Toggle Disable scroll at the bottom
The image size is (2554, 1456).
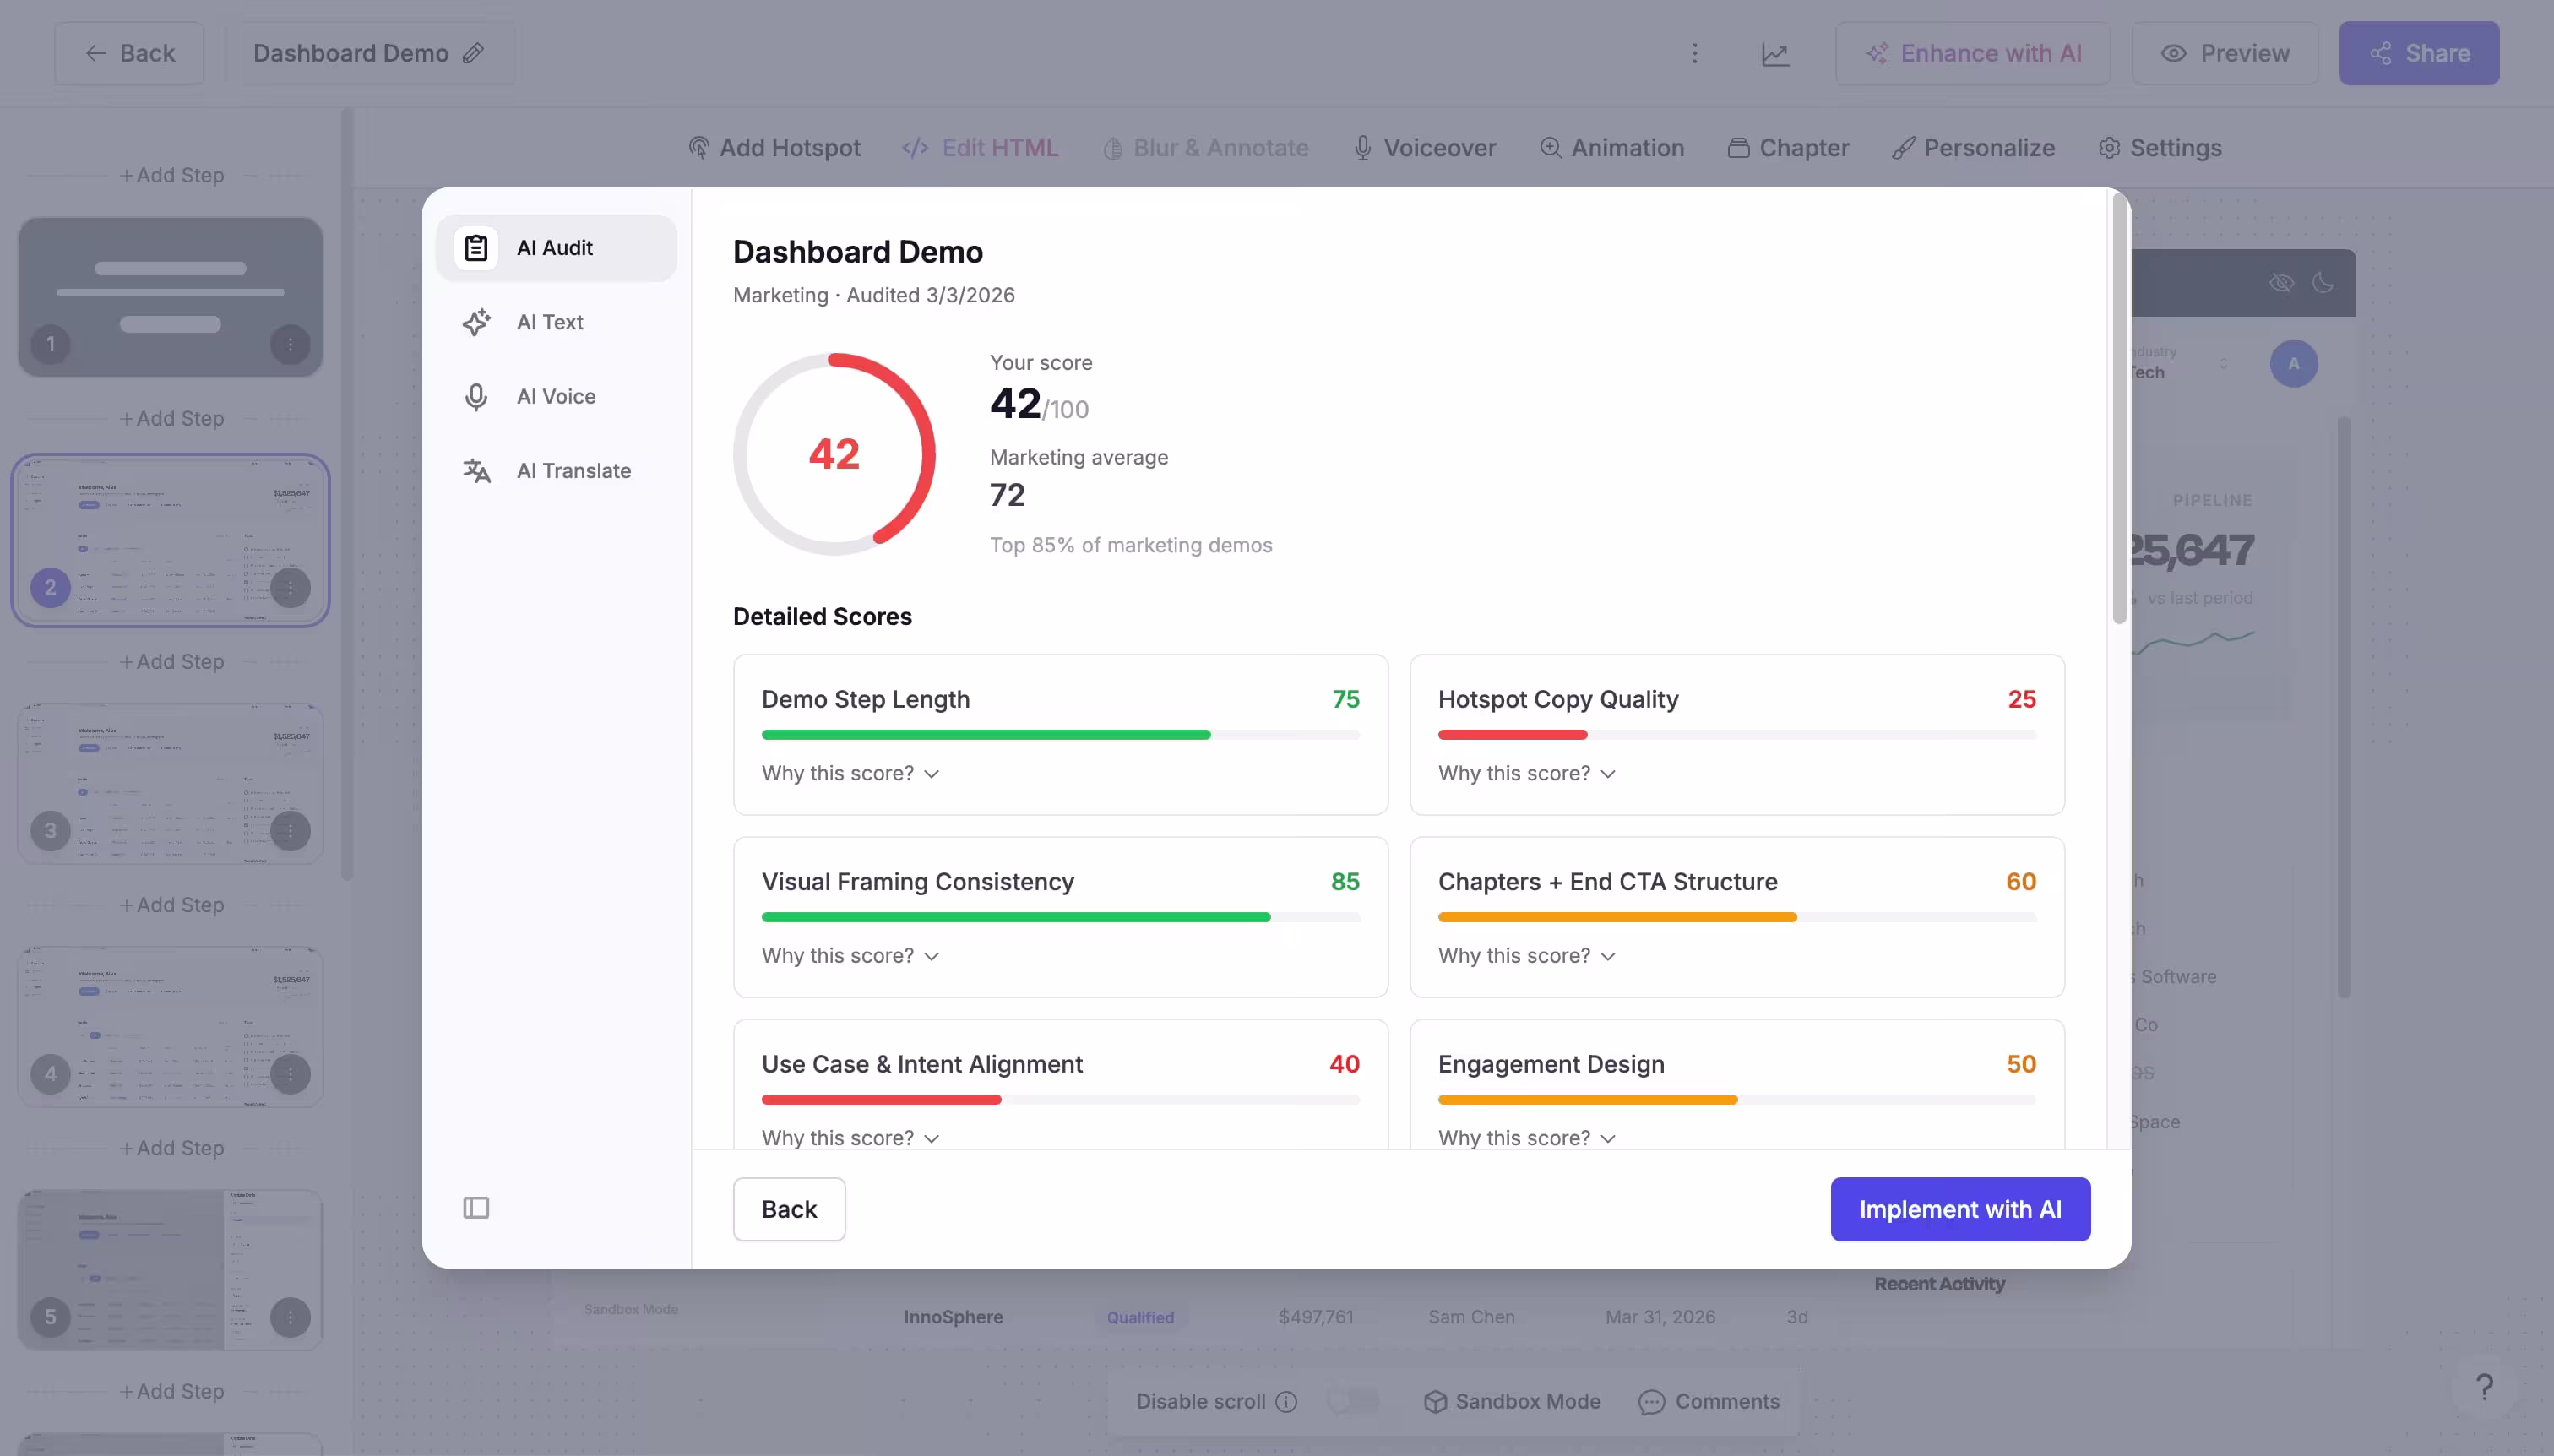1352,1401
